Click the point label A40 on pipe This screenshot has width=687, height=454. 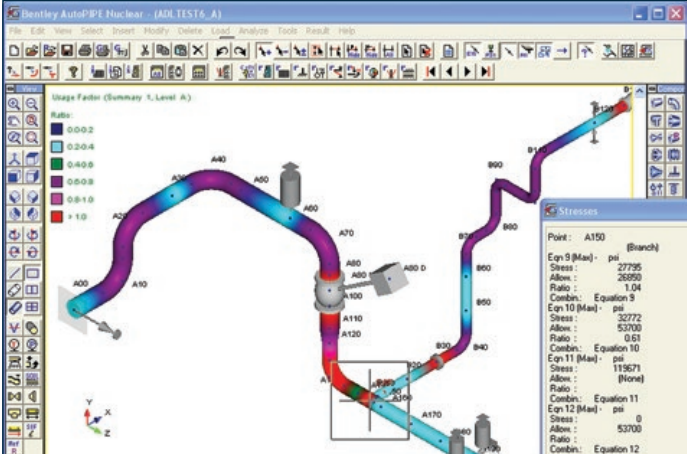[218, 159]
